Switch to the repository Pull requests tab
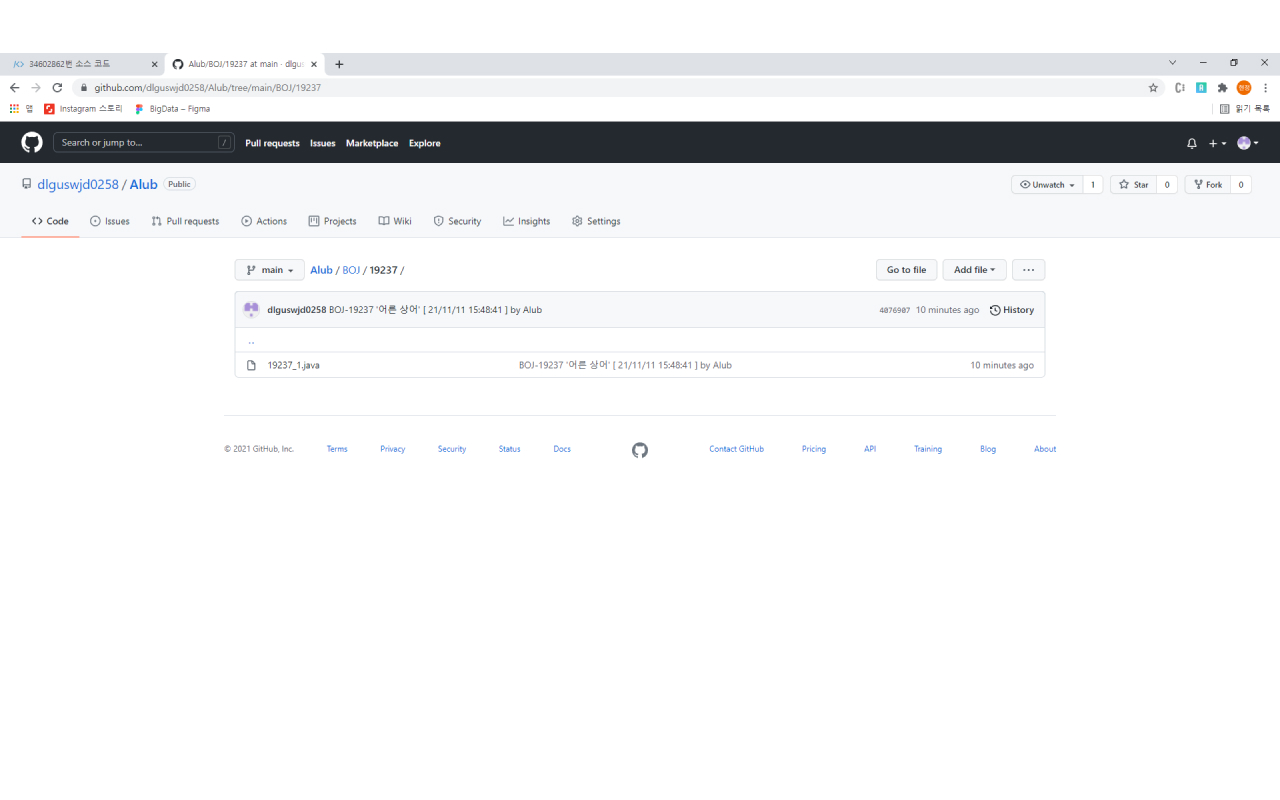The width and height of the screenshot is (1280, 800). tap(185, 221)
